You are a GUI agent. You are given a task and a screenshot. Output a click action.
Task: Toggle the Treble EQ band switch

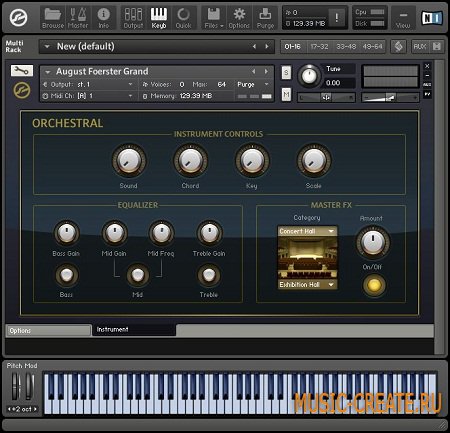tap(209, 276)
